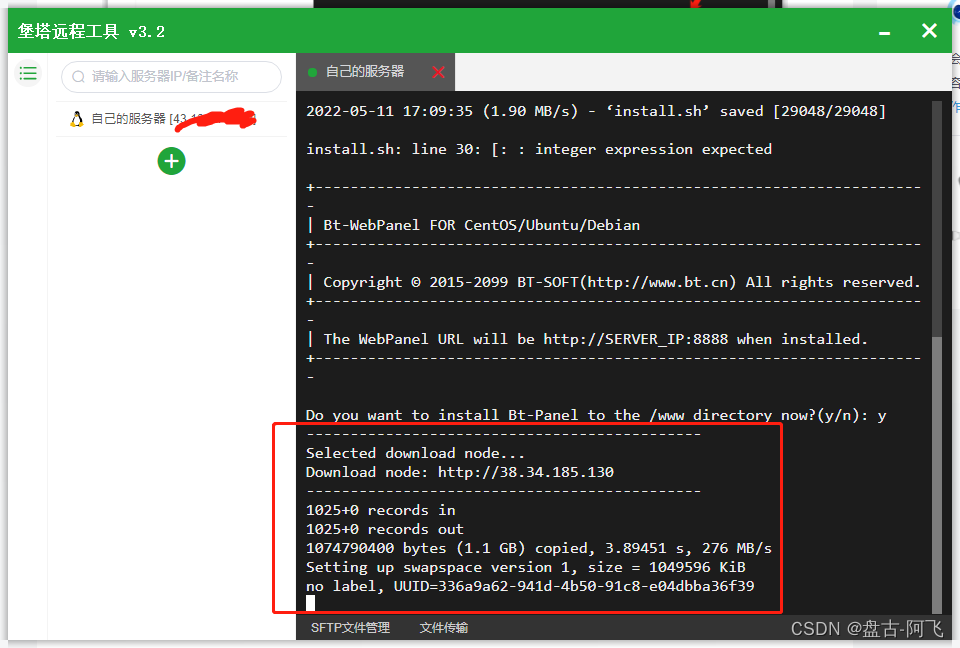This screenshot has width=960, height=648.
Task: Close the 自己的服务器 tab with red X
Action: 438,72
